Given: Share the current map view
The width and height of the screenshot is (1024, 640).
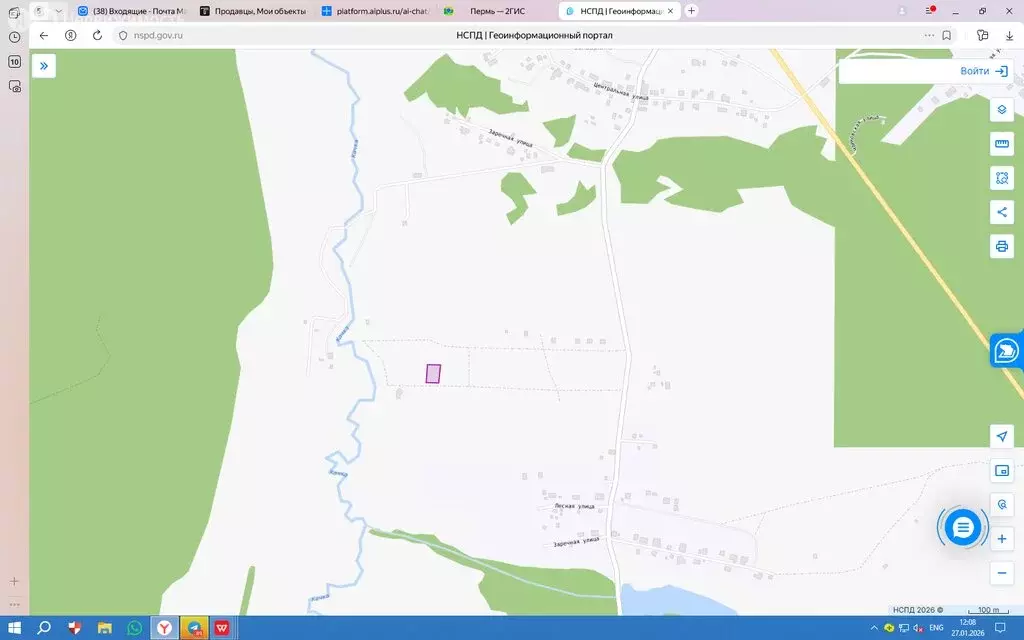Looking at the screenshot, I should click(x=1001, y=212).
